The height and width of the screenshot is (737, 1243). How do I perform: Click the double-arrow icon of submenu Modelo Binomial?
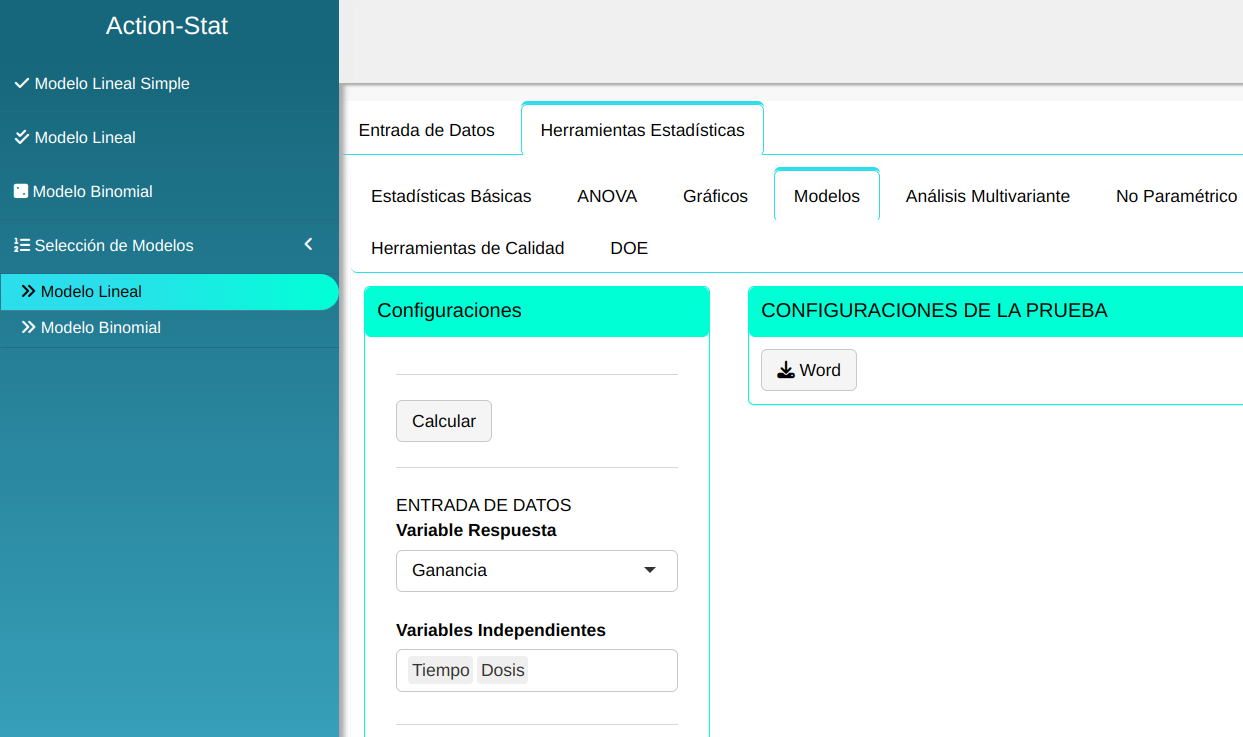[29, 328]
